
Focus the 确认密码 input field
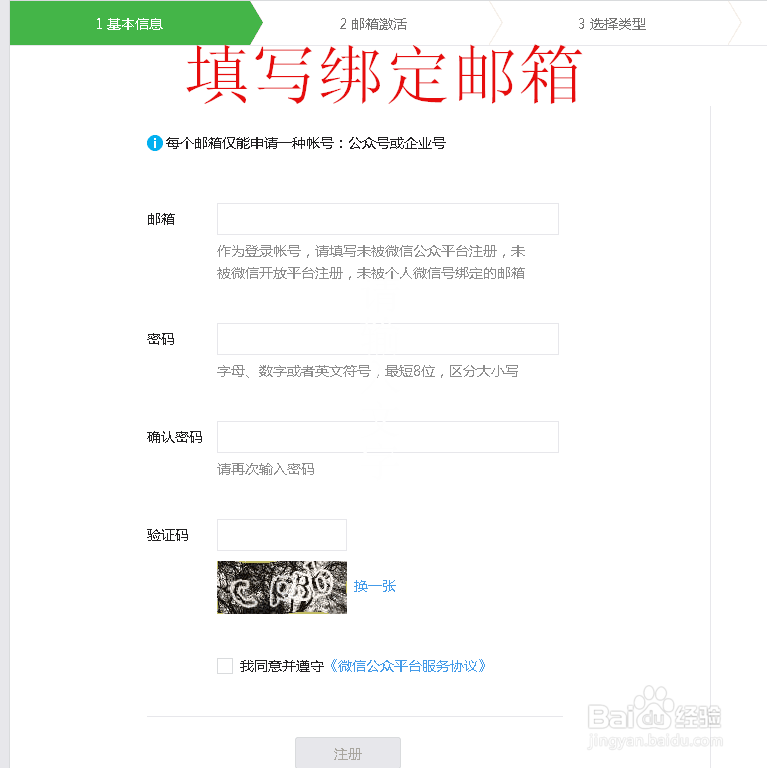tap(387, 437)
